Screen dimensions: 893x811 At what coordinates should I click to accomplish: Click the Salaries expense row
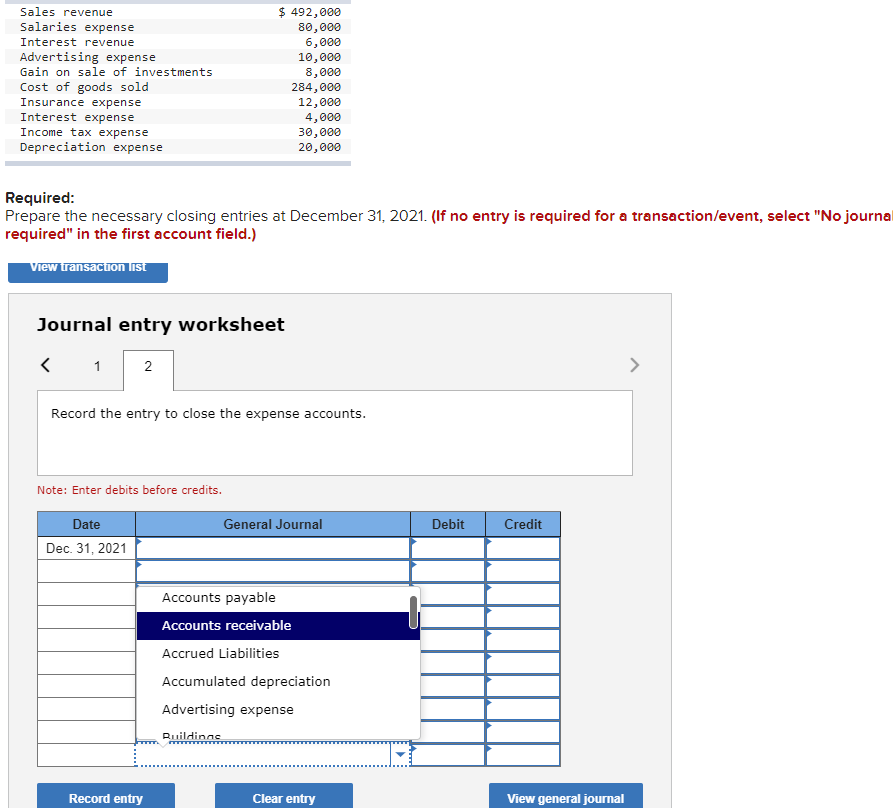[178, 27]
